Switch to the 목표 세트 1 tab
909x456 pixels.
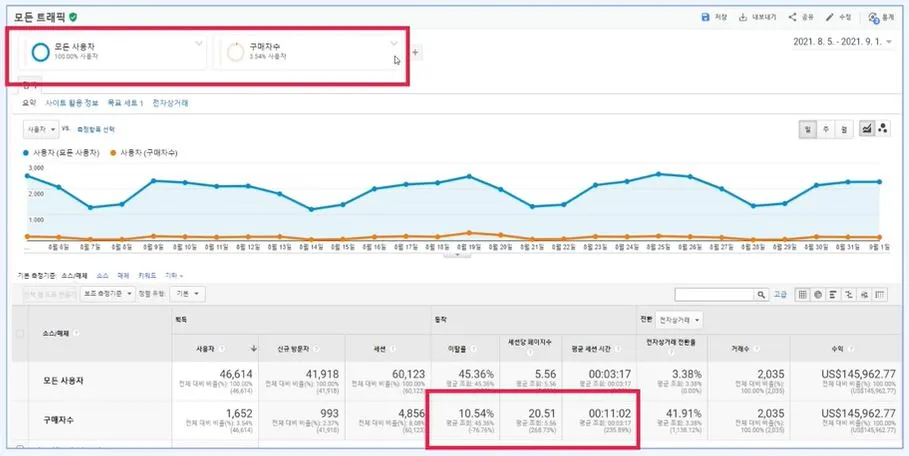125,103
